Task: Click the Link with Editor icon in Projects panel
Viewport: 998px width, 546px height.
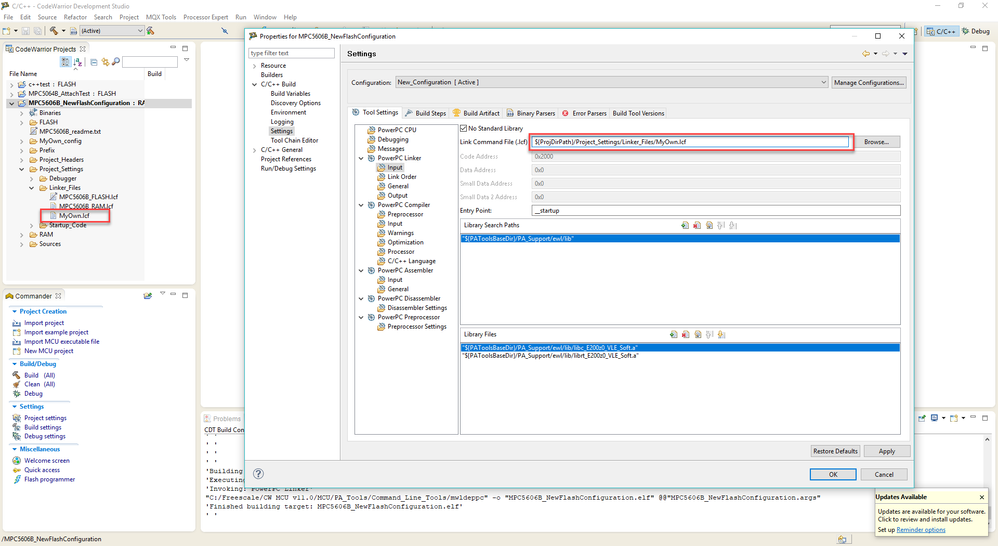Action: click(105, 62)
